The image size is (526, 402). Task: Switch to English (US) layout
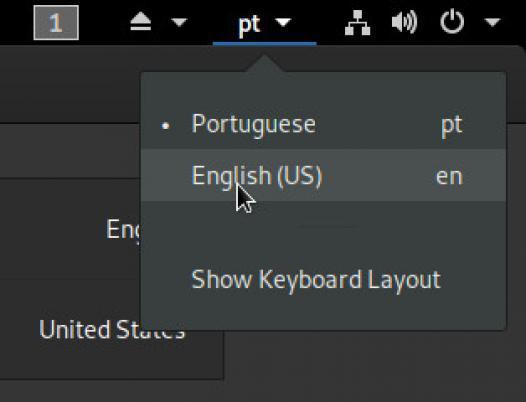[x=323, y=175]
